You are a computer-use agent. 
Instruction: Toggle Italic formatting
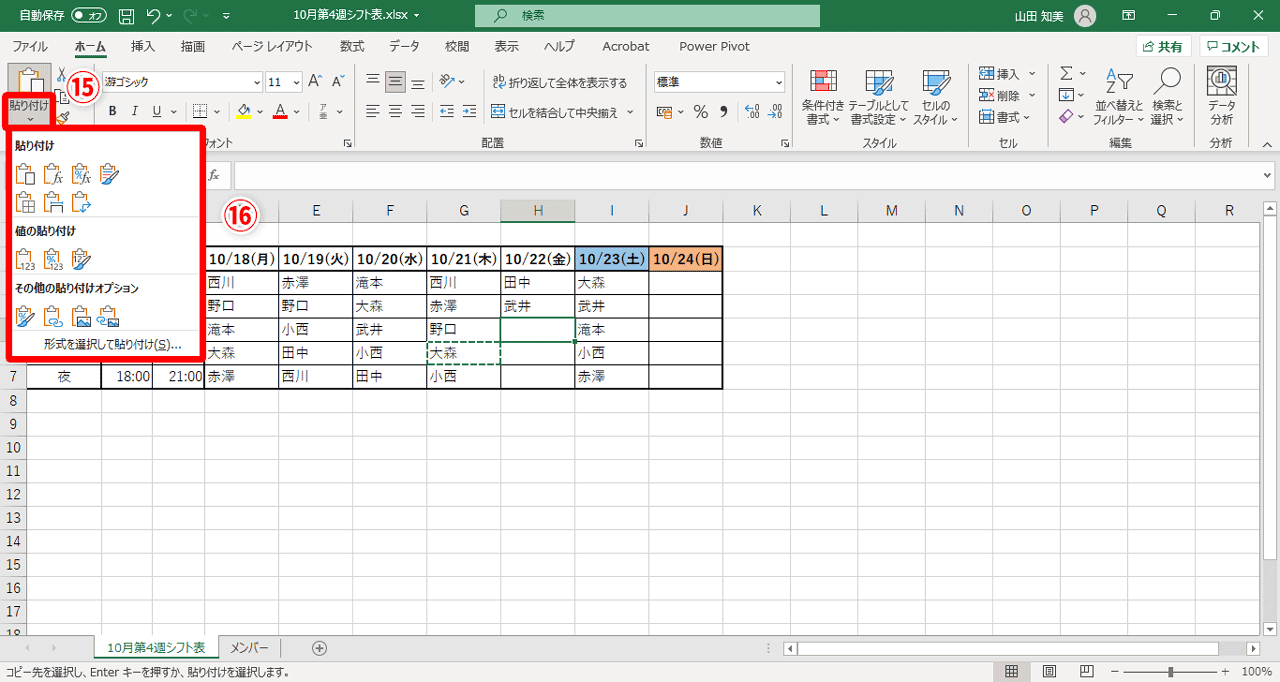click(x=135, y=111)
